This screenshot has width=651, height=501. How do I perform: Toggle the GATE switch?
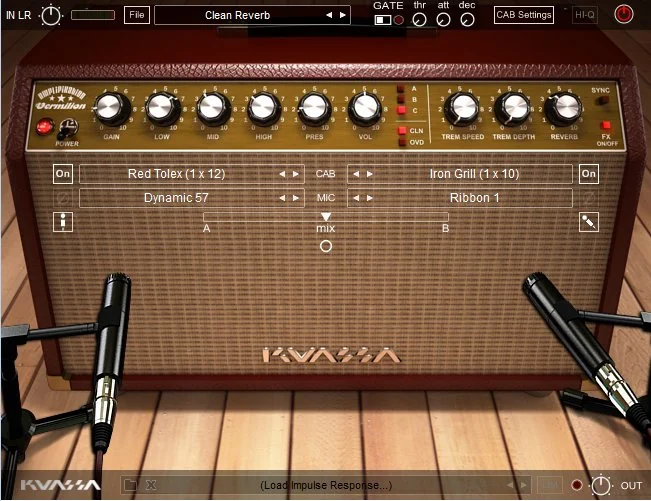382,20
